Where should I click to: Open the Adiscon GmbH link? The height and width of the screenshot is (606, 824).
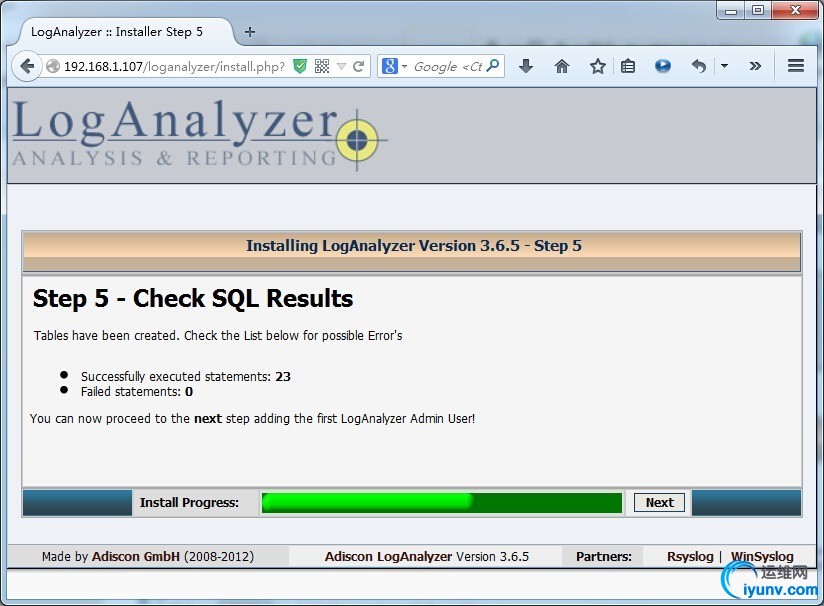click(x=136, y=557)
